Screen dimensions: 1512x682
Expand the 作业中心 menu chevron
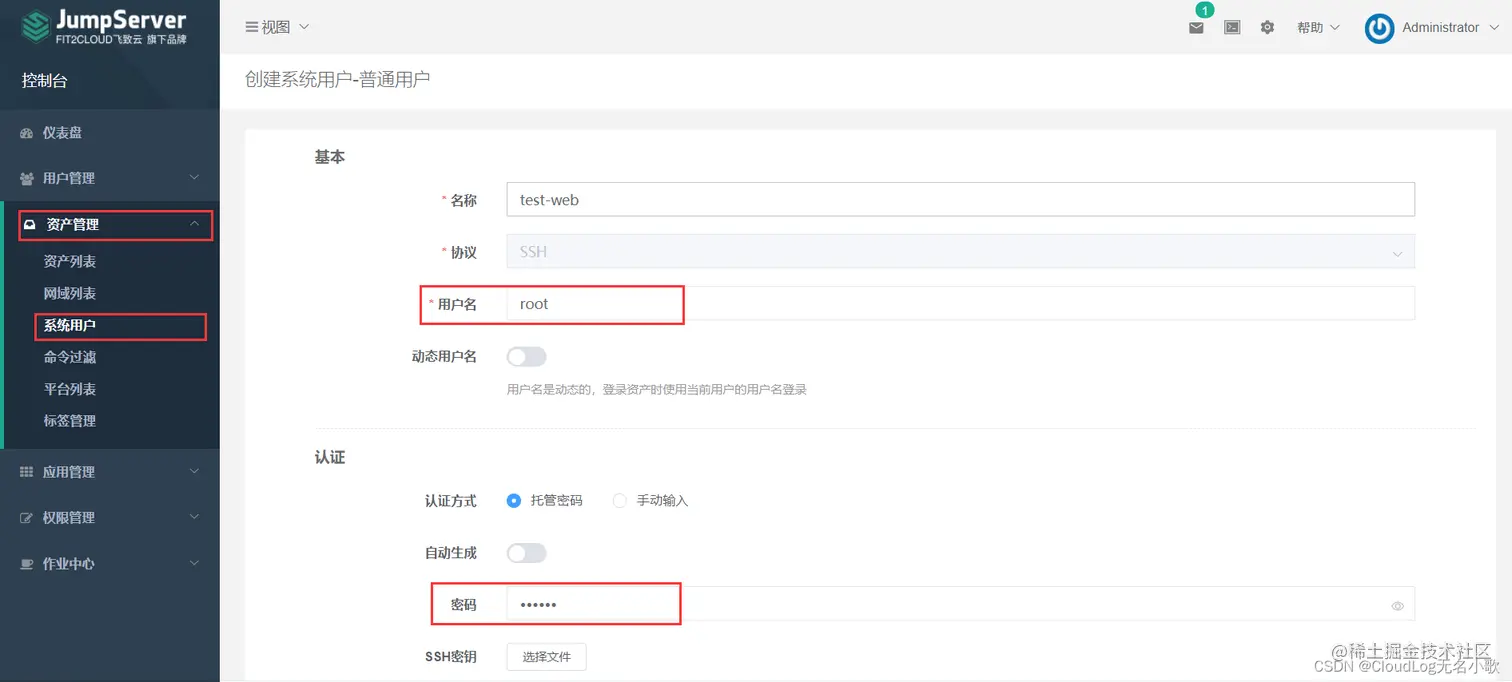195,564
